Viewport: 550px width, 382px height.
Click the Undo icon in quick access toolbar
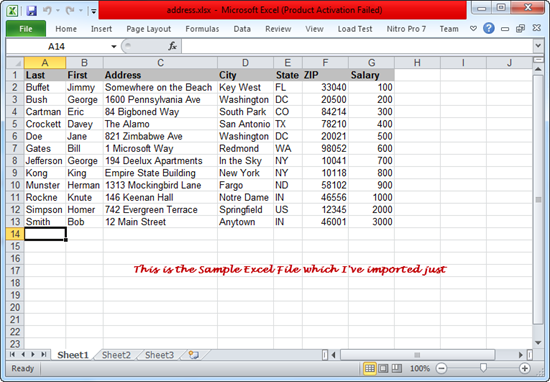click(47, 11)
